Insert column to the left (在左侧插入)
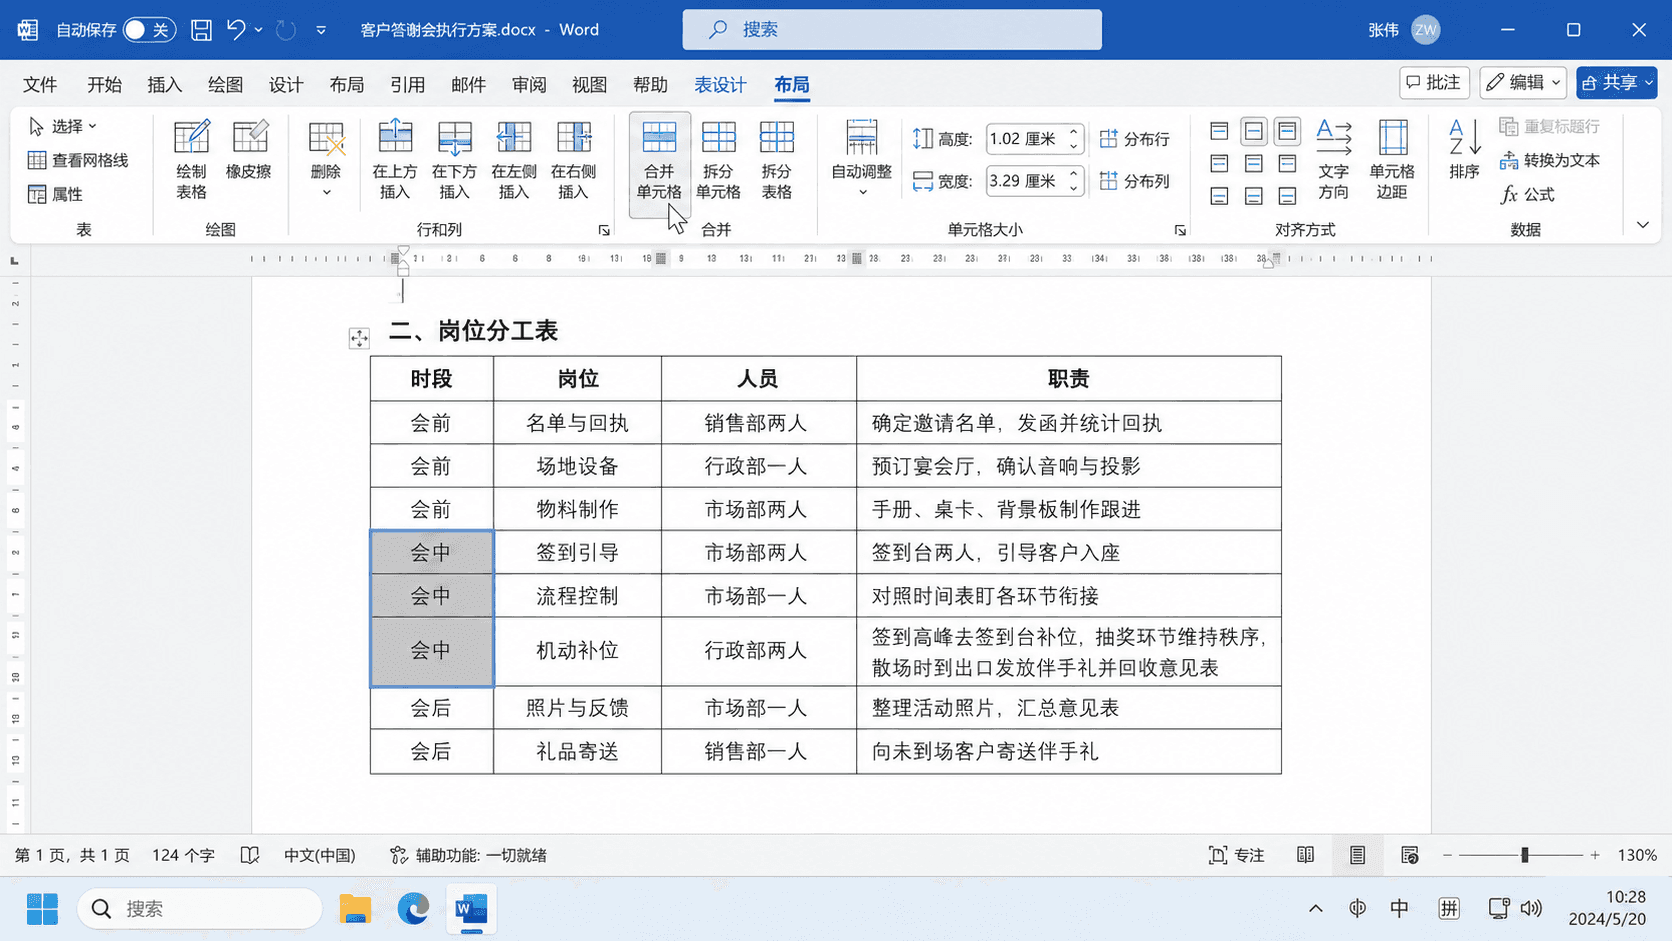Screen dimensions: 1672x941 click(513, 160)
